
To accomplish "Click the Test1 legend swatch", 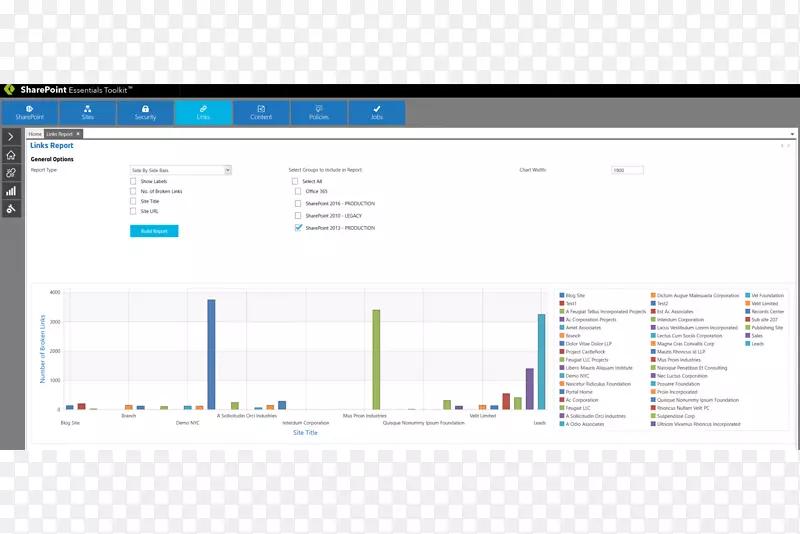I will coord(562,303).
